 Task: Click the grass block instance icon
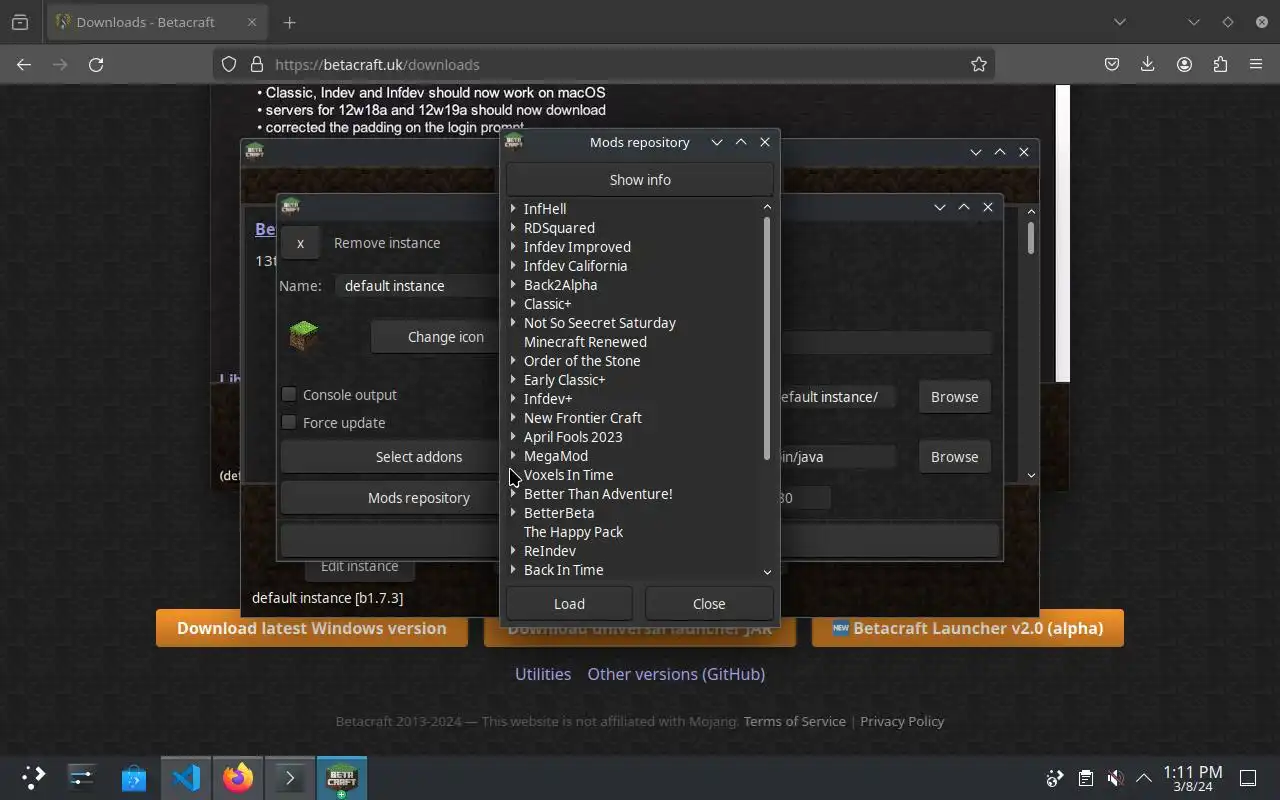point(304,336)
